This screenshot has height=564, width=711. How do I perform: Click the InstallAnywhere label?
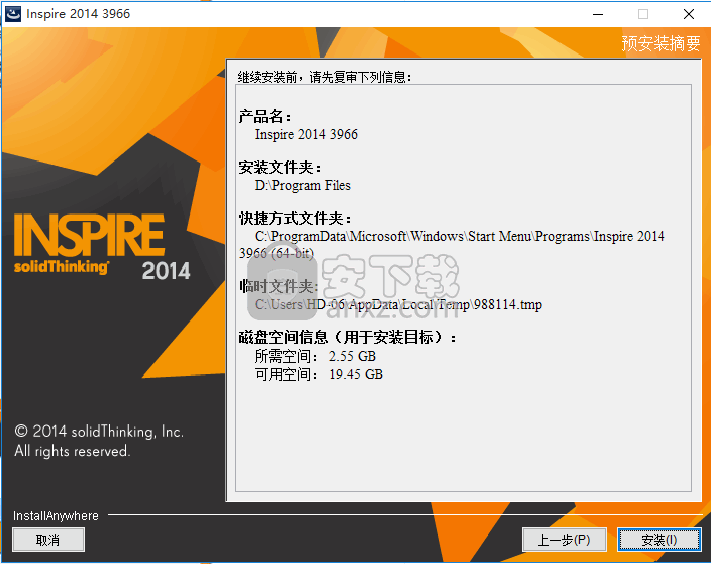(x=56, y=515)
